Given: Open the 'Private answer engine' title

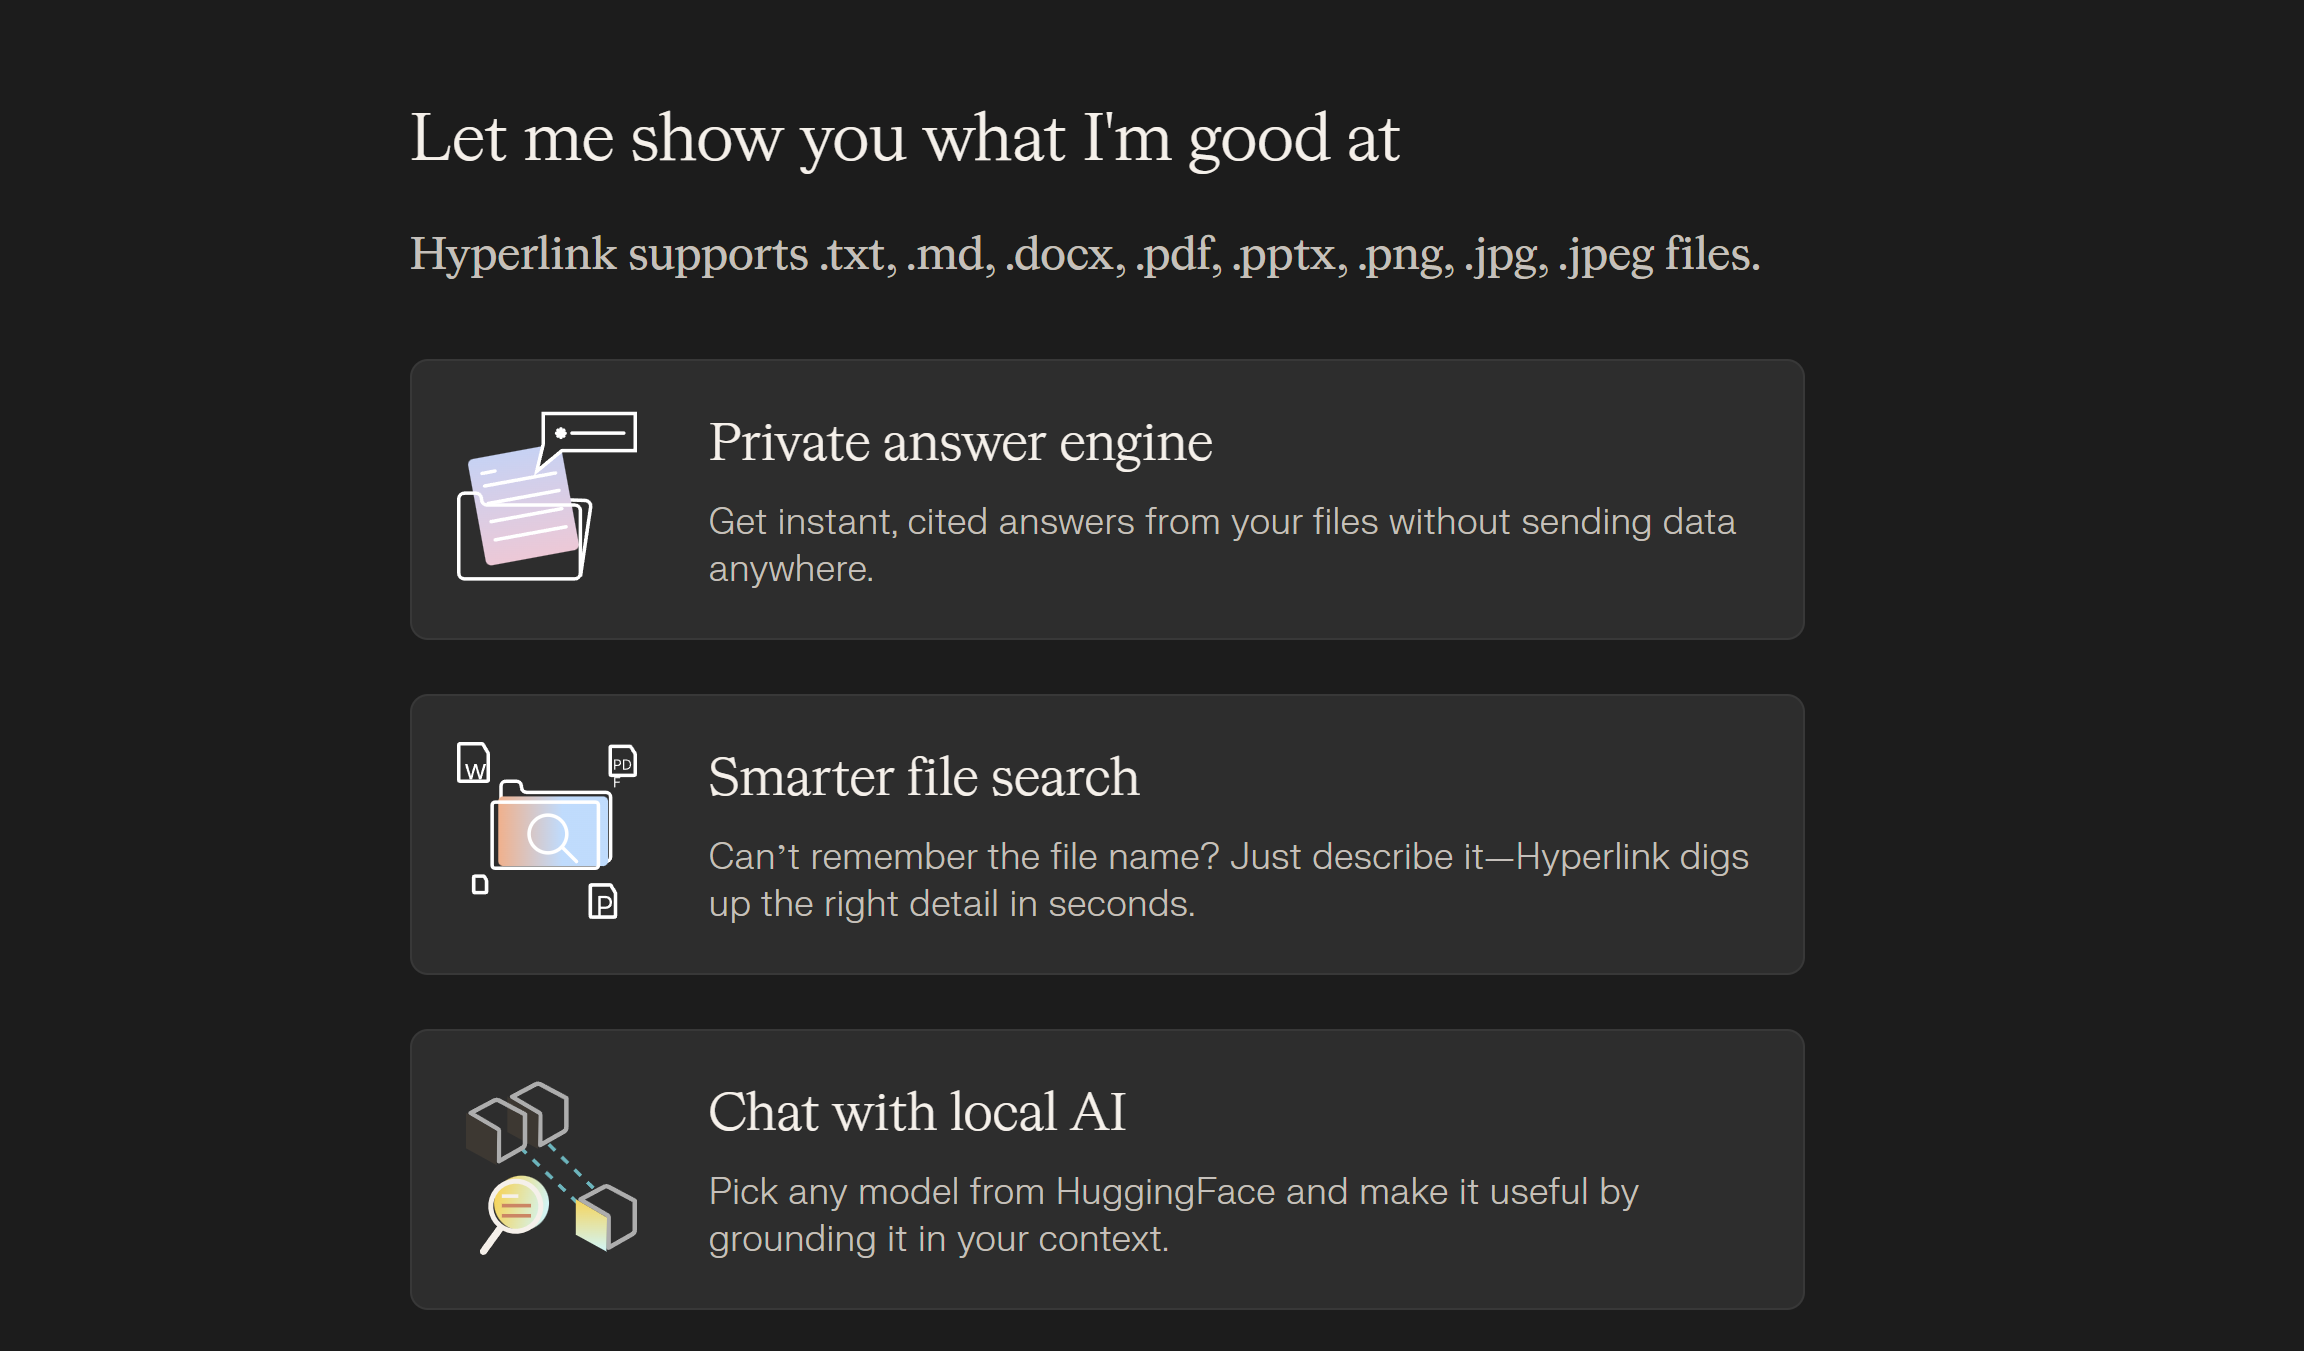Looking at the screenshot, I should 960,442.
